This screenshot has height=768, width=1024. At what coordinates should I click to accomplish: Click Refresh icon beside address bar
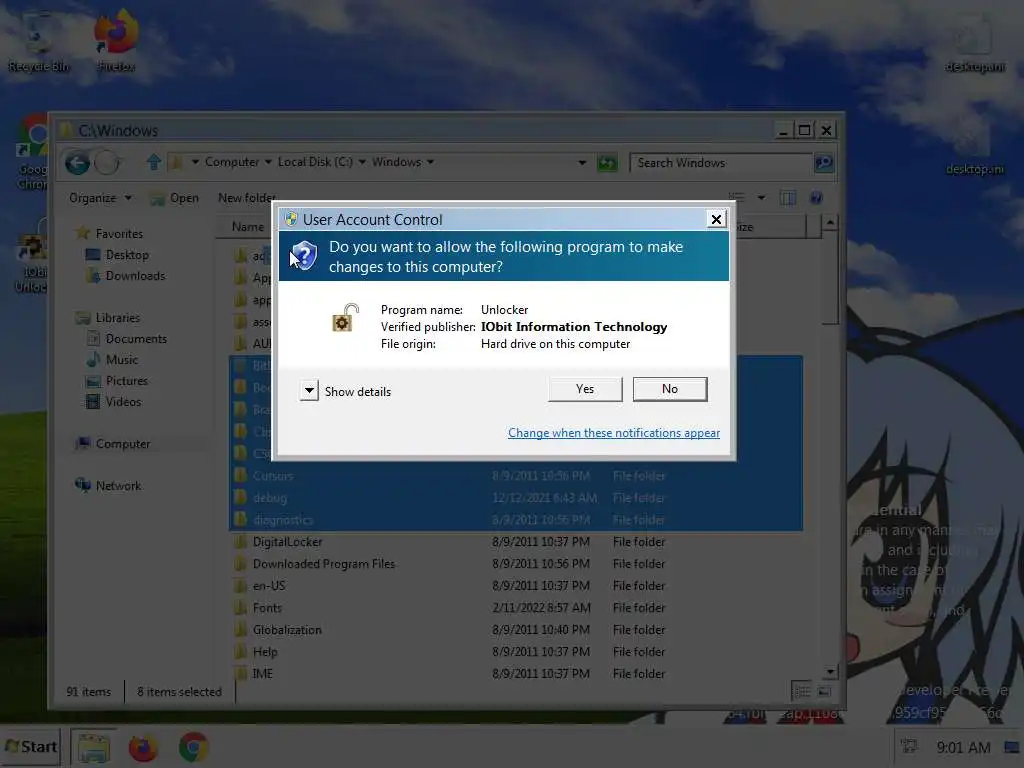(607, 163)
